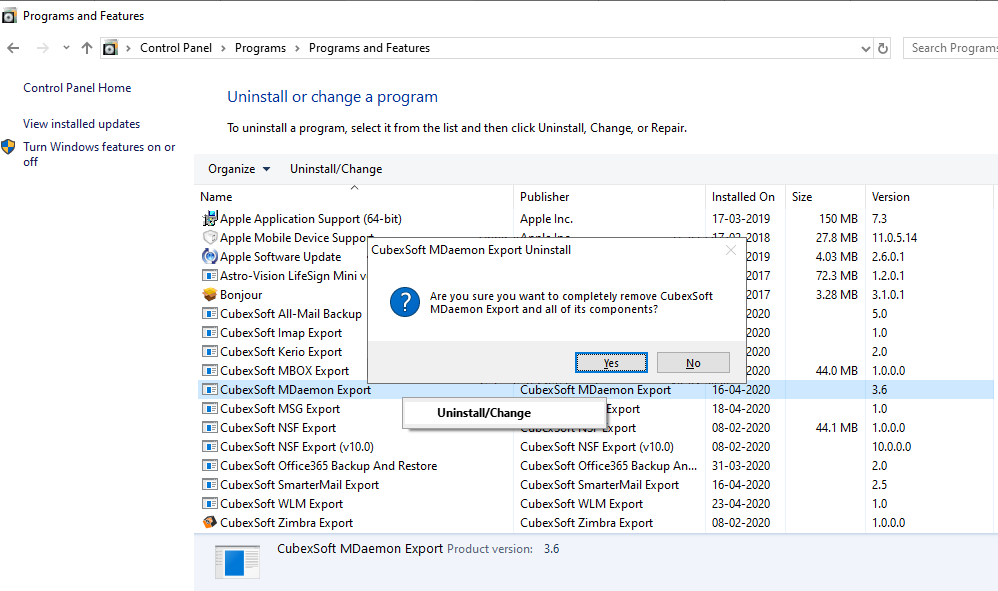Close the MDaemon Export Uninstall dialog
Viewport: 998px width, 591px height.
tap(731, 250)
